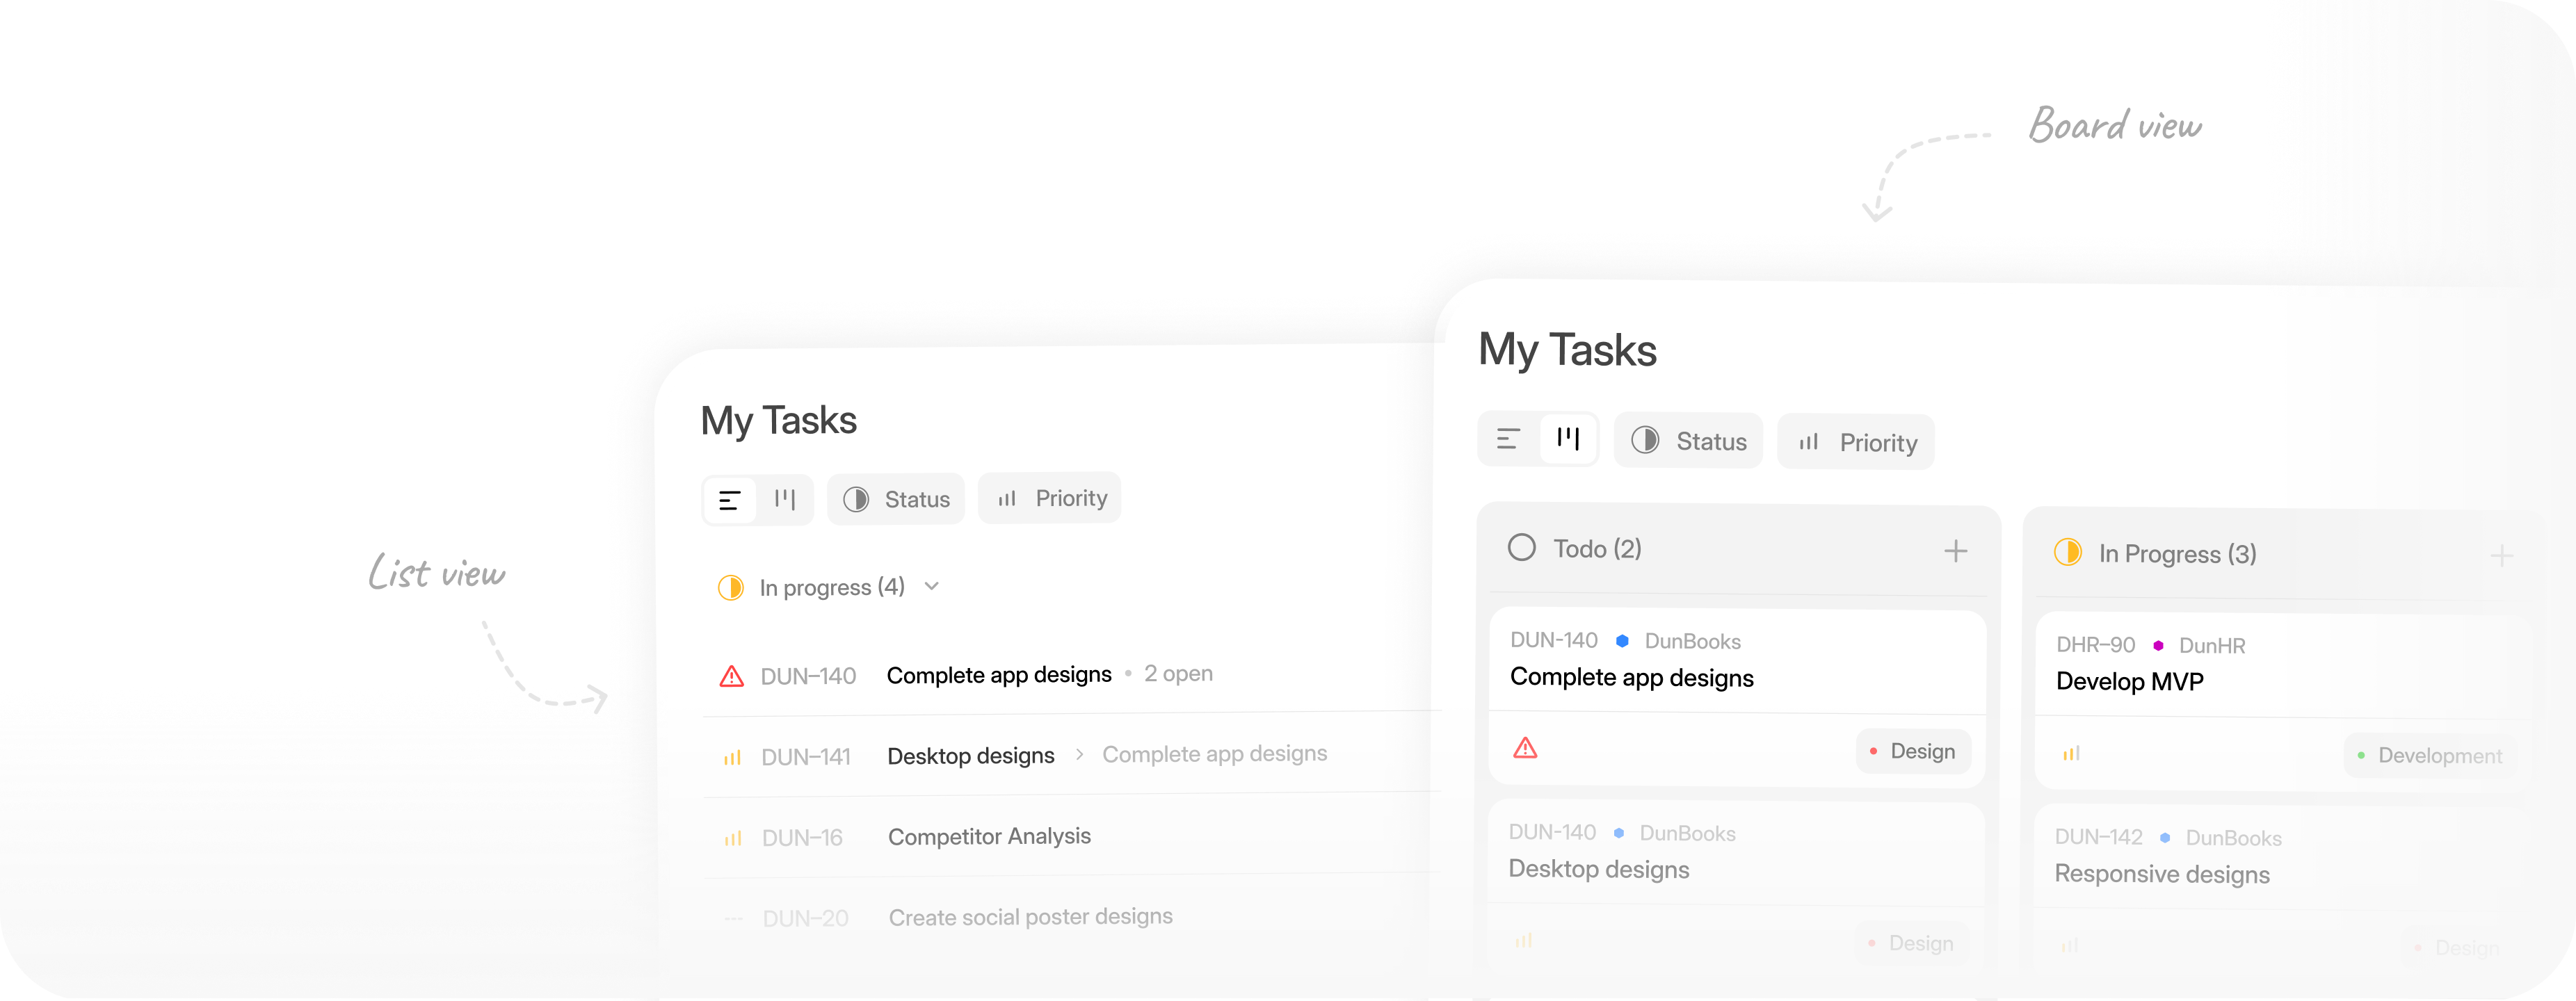
Task: Open Competitor Analysis task row
Action: point(1072,837)
